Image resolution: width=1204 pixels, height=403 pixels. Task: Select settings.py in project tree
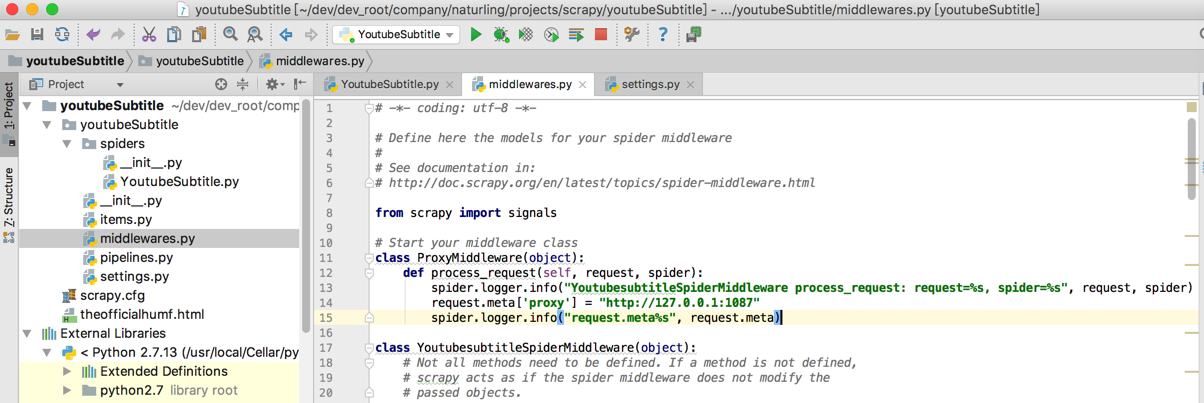[x=134, y=277]
